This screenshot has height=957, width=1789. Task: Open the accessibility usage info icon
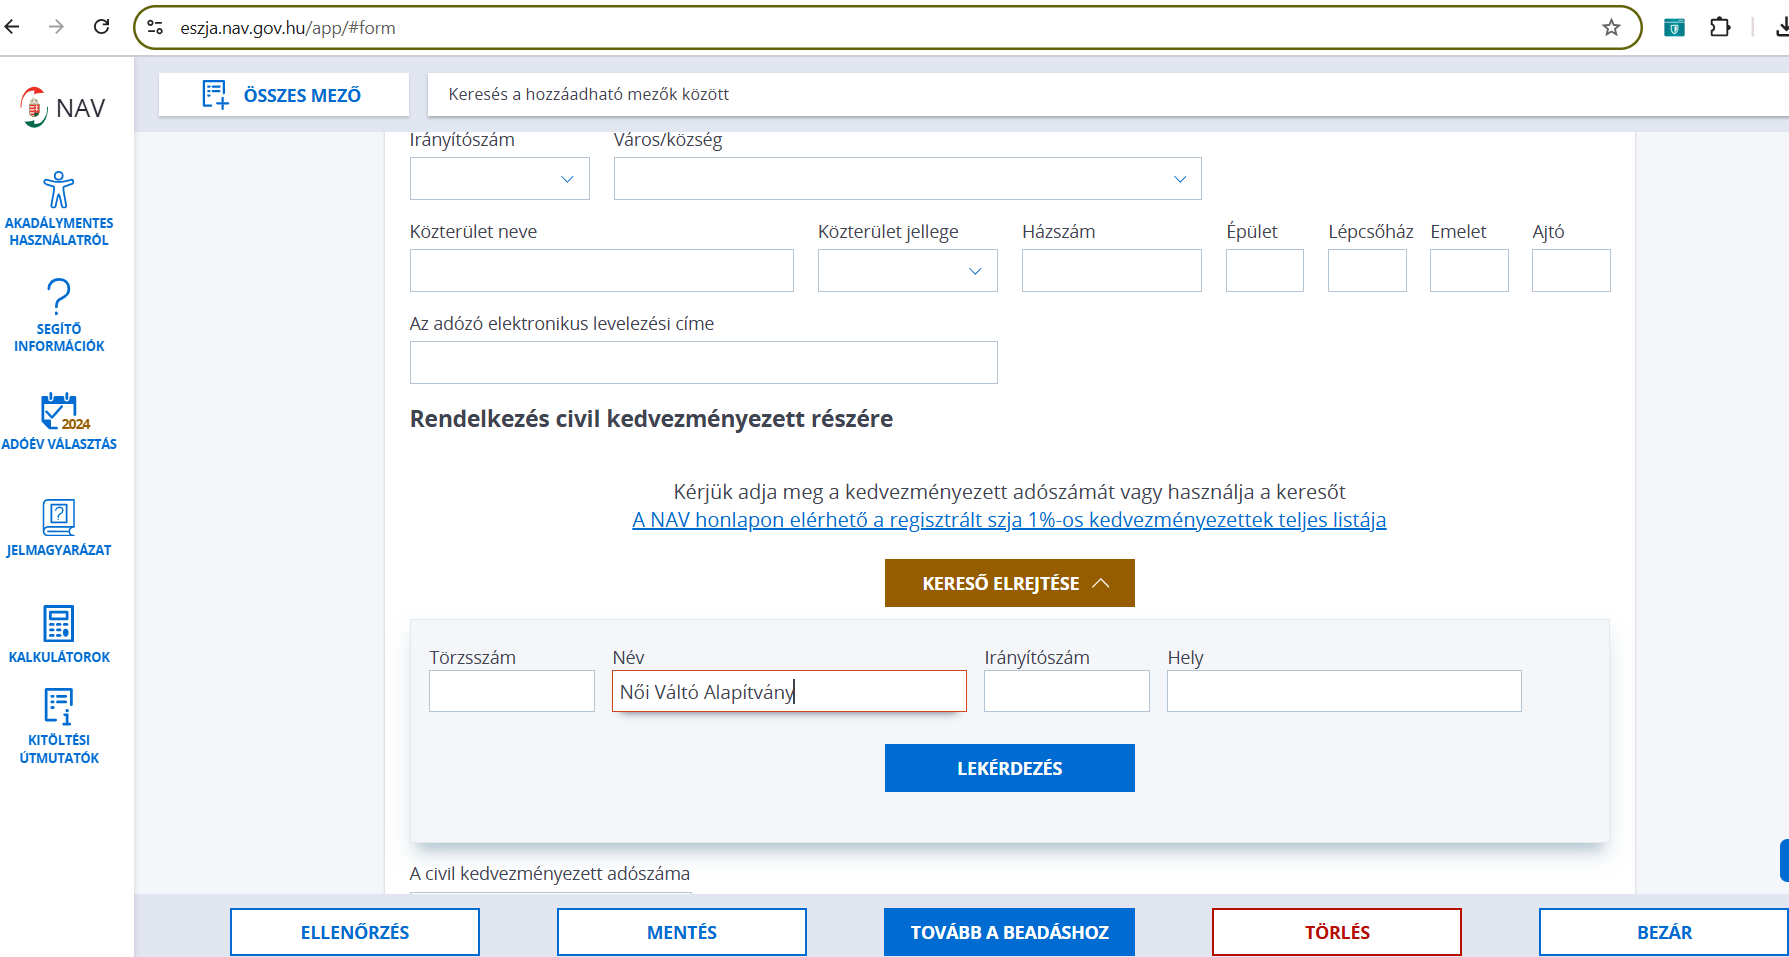[59, 190]
